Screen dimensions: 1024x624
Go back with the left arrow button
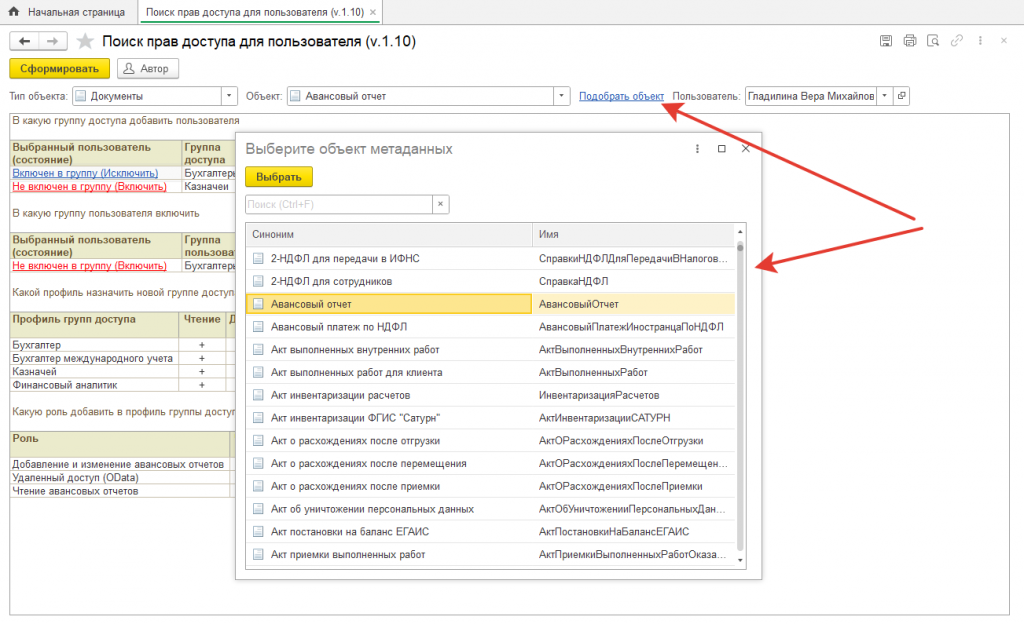[x=24, y=41]
